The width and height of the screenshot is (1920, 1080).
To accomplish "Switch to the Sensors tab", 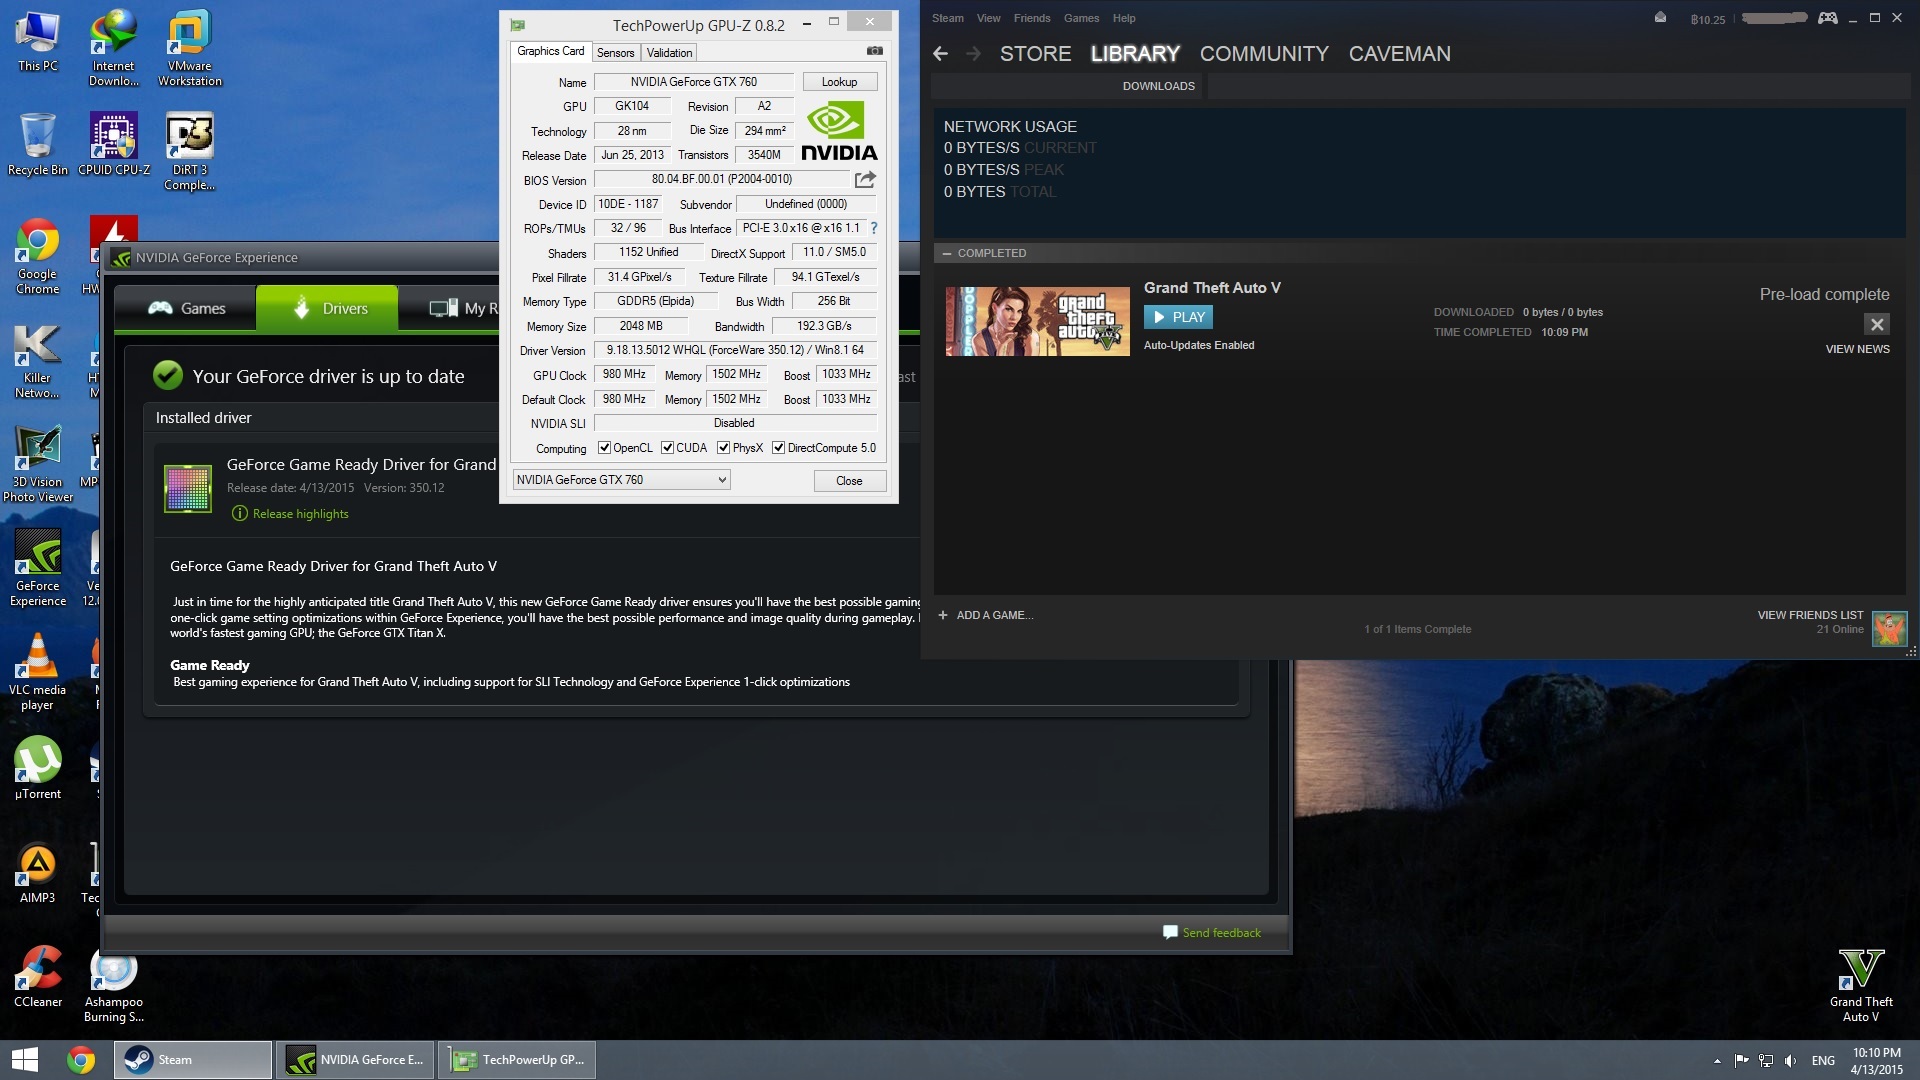I will 615,53.
